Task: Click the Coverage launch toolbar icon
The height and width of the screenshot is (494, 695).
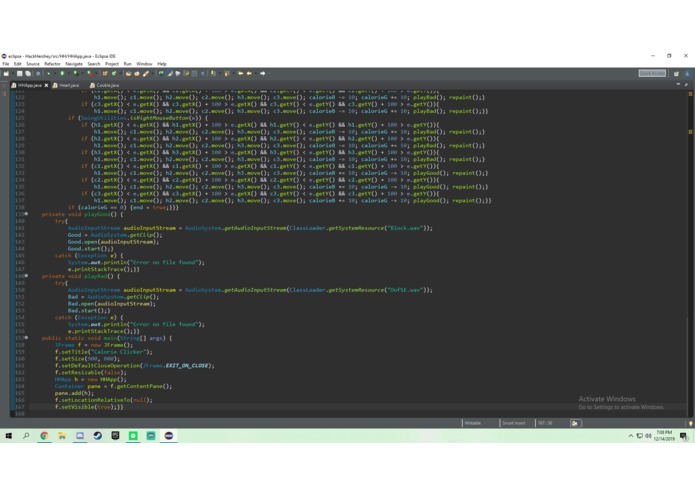Action: click(x=76, y=73)
